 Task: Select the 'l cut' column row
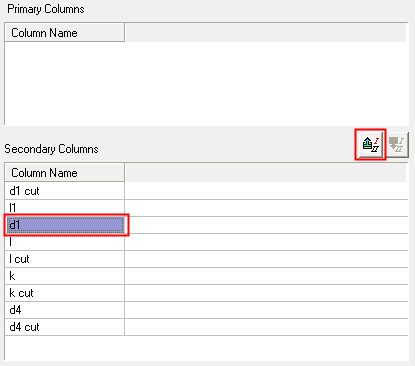click(65, 259)
